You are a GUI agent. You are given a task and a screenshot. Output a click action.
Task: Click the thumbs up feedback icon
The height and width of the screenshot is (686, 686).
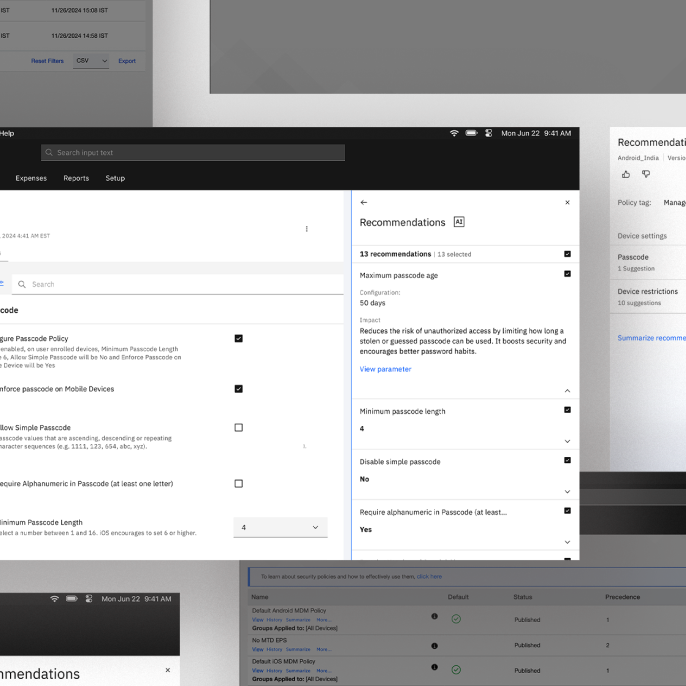(x=626, y=174)
